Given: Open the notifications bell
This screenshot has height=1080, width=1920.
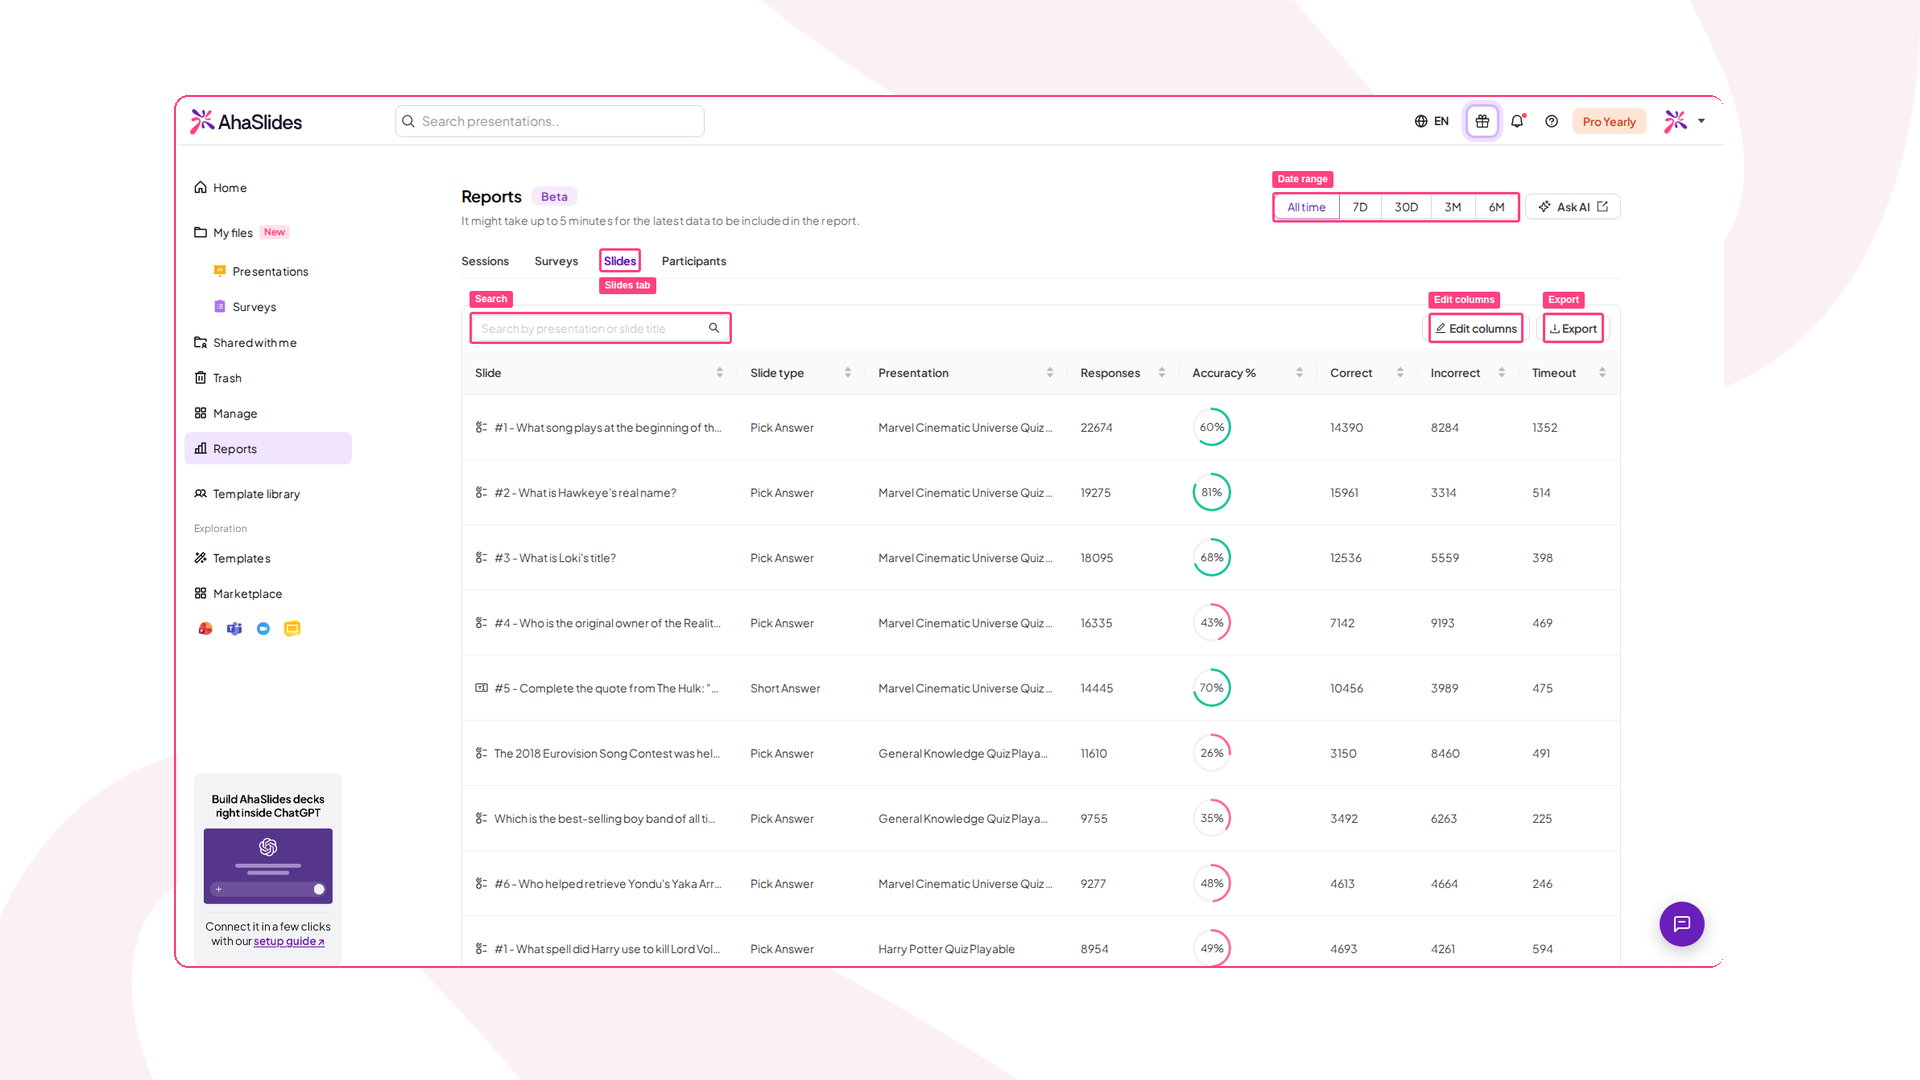Looking at the screenshot, I should tap(1517, 121).
